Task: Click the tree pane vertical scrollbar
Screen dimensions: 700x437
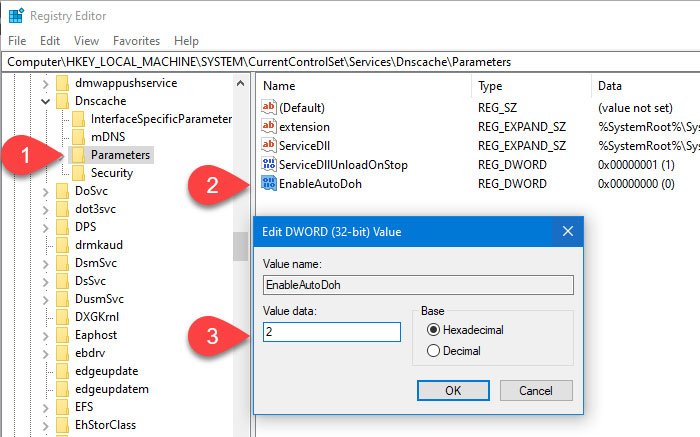Action: coord(240,244)
